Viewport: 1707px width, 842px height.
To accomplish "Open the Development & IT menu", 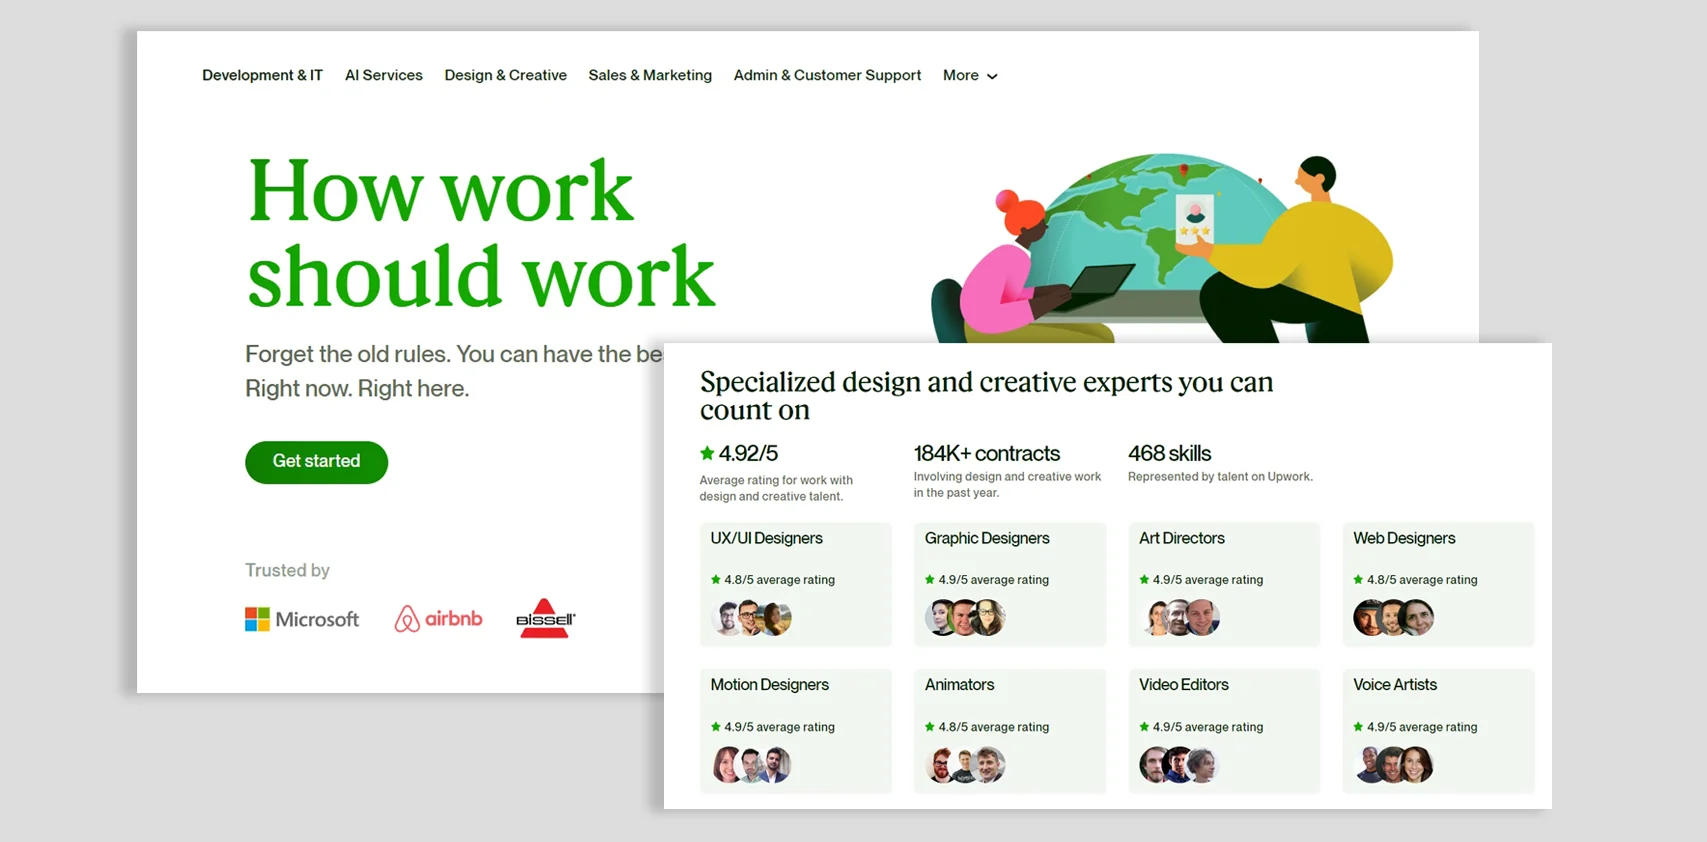I will (x=262, y=76).
